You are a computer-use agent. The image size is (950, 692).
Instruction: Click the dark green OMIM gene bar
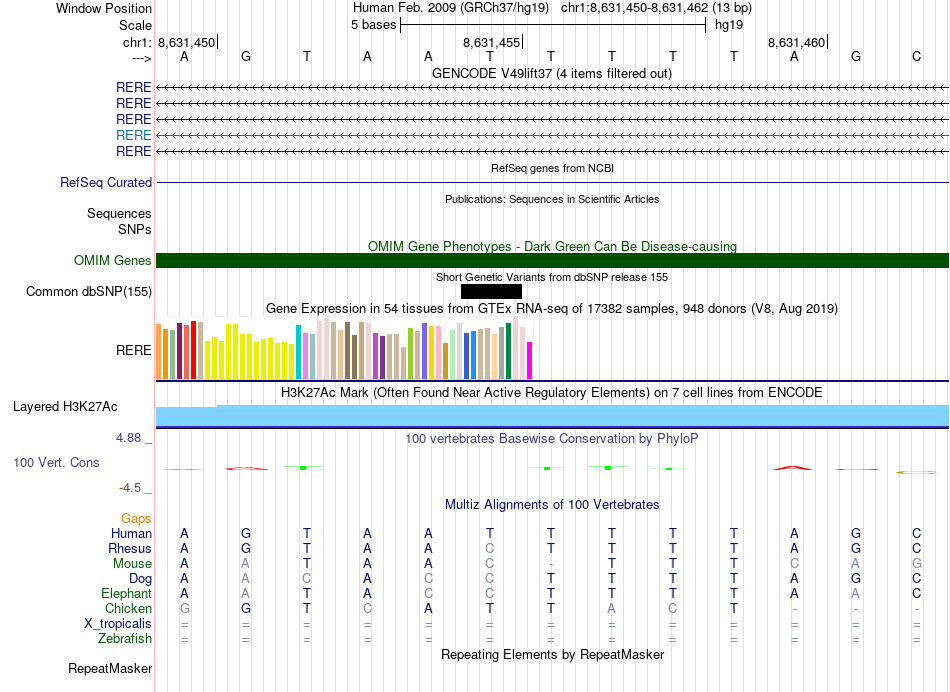coord(553,261)
